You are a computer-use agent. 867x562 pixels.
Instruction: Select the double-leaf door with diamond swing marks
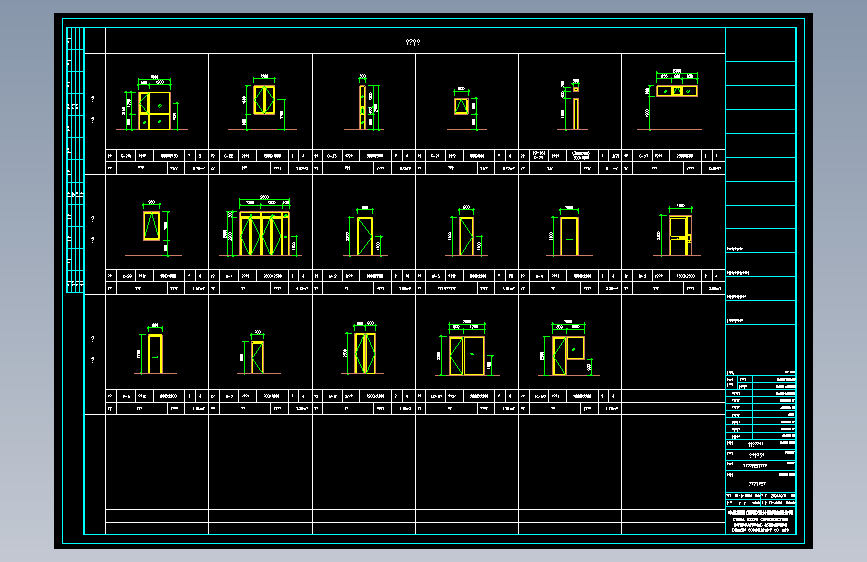(365, 353)
